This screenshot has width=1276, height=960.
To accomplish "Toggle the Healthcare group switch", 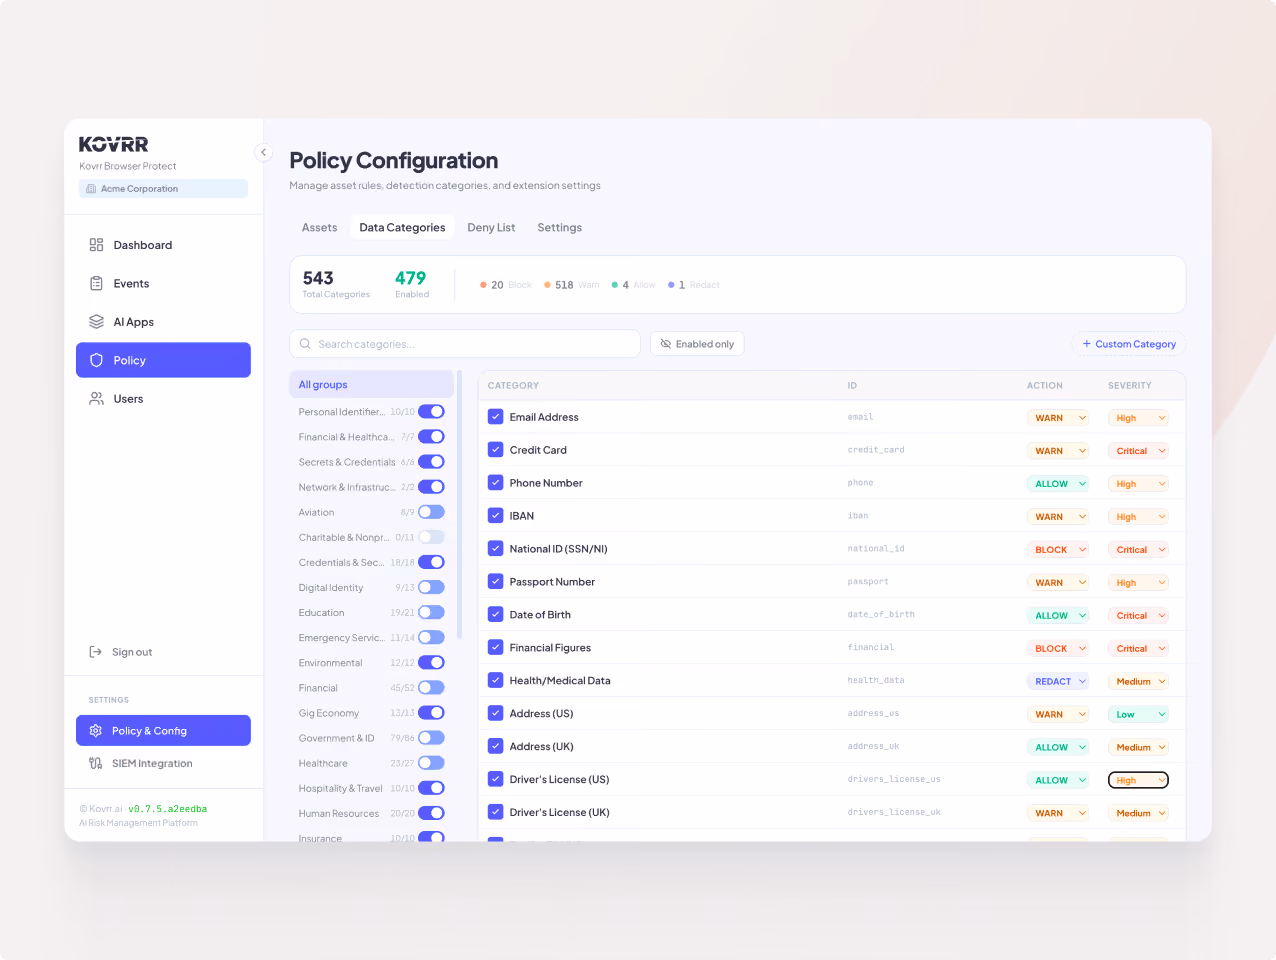I will pyautogui.click(x=431, y=763).
